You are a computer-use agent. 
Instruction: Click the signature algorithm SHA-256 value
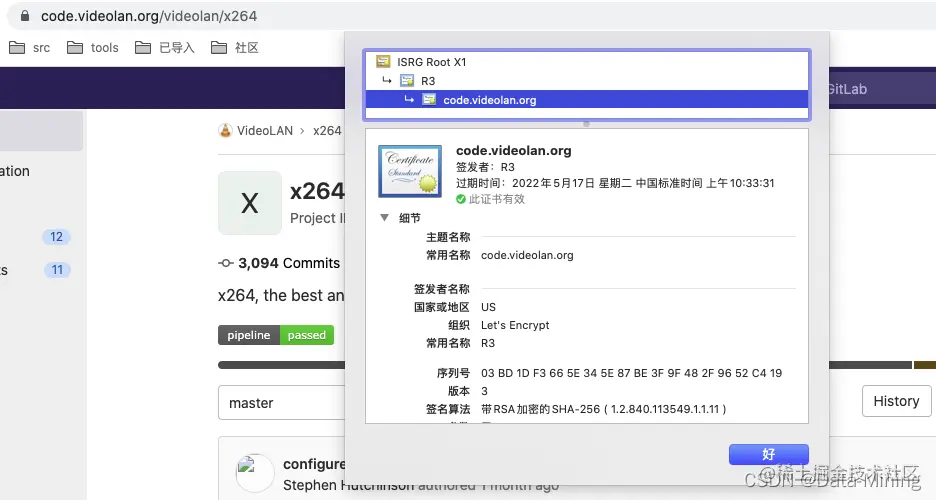click(604, 409)
